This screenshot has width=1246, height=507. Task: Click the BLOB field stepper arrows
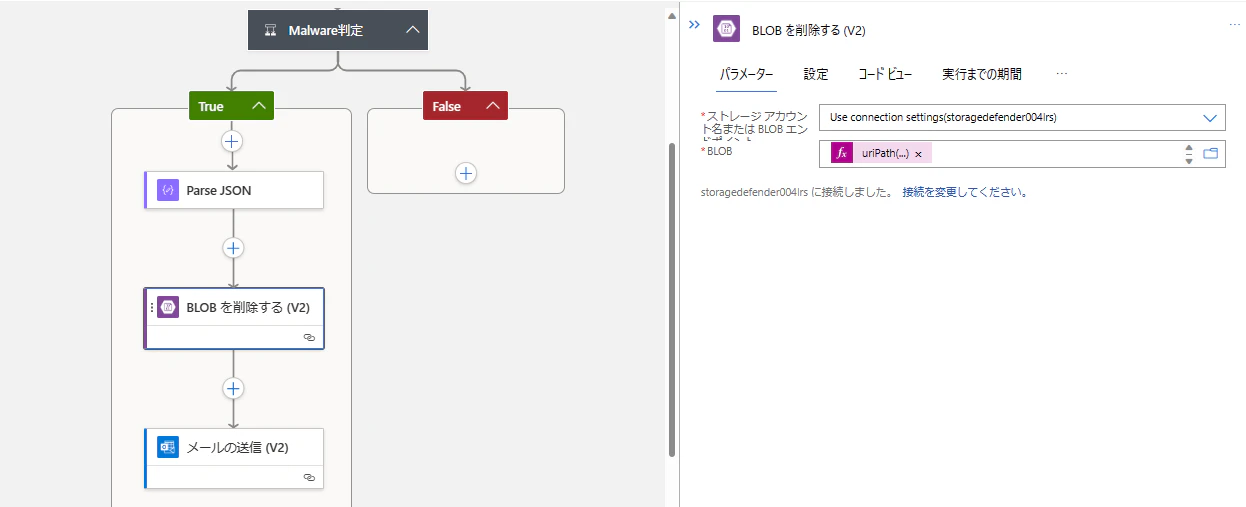(1189, 154)
